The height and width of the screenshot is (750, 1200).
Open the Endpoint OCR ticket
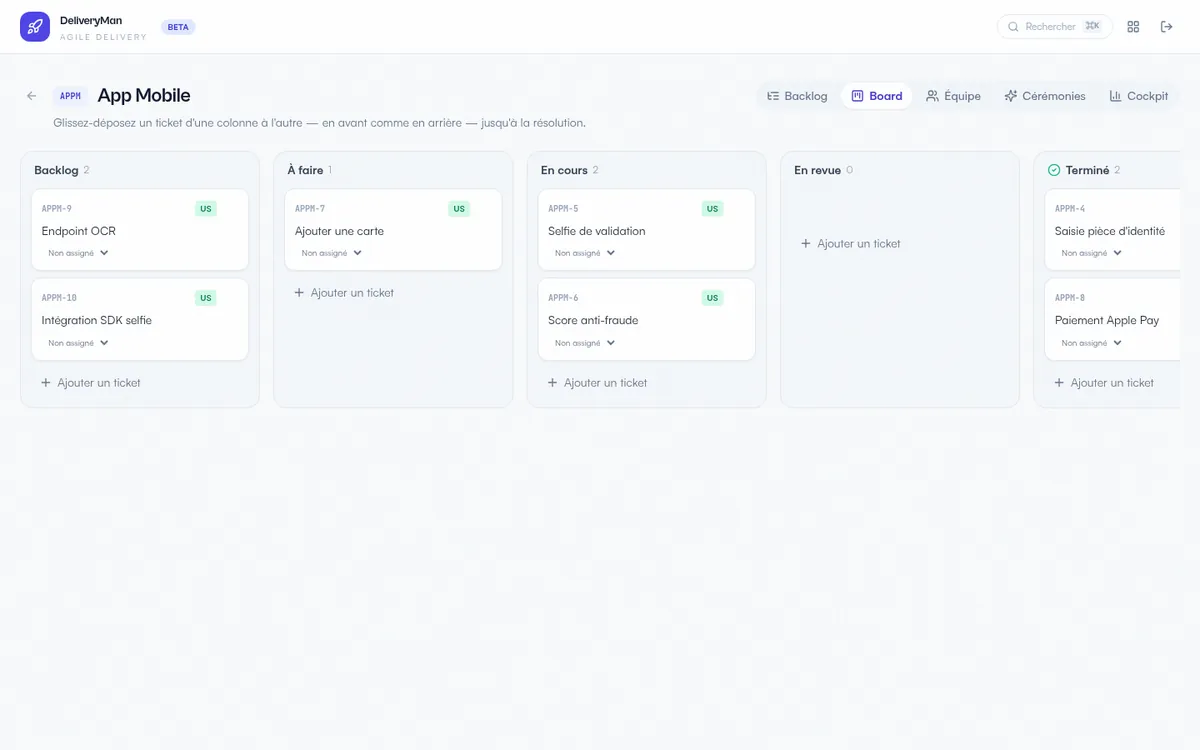coord(140,230)
